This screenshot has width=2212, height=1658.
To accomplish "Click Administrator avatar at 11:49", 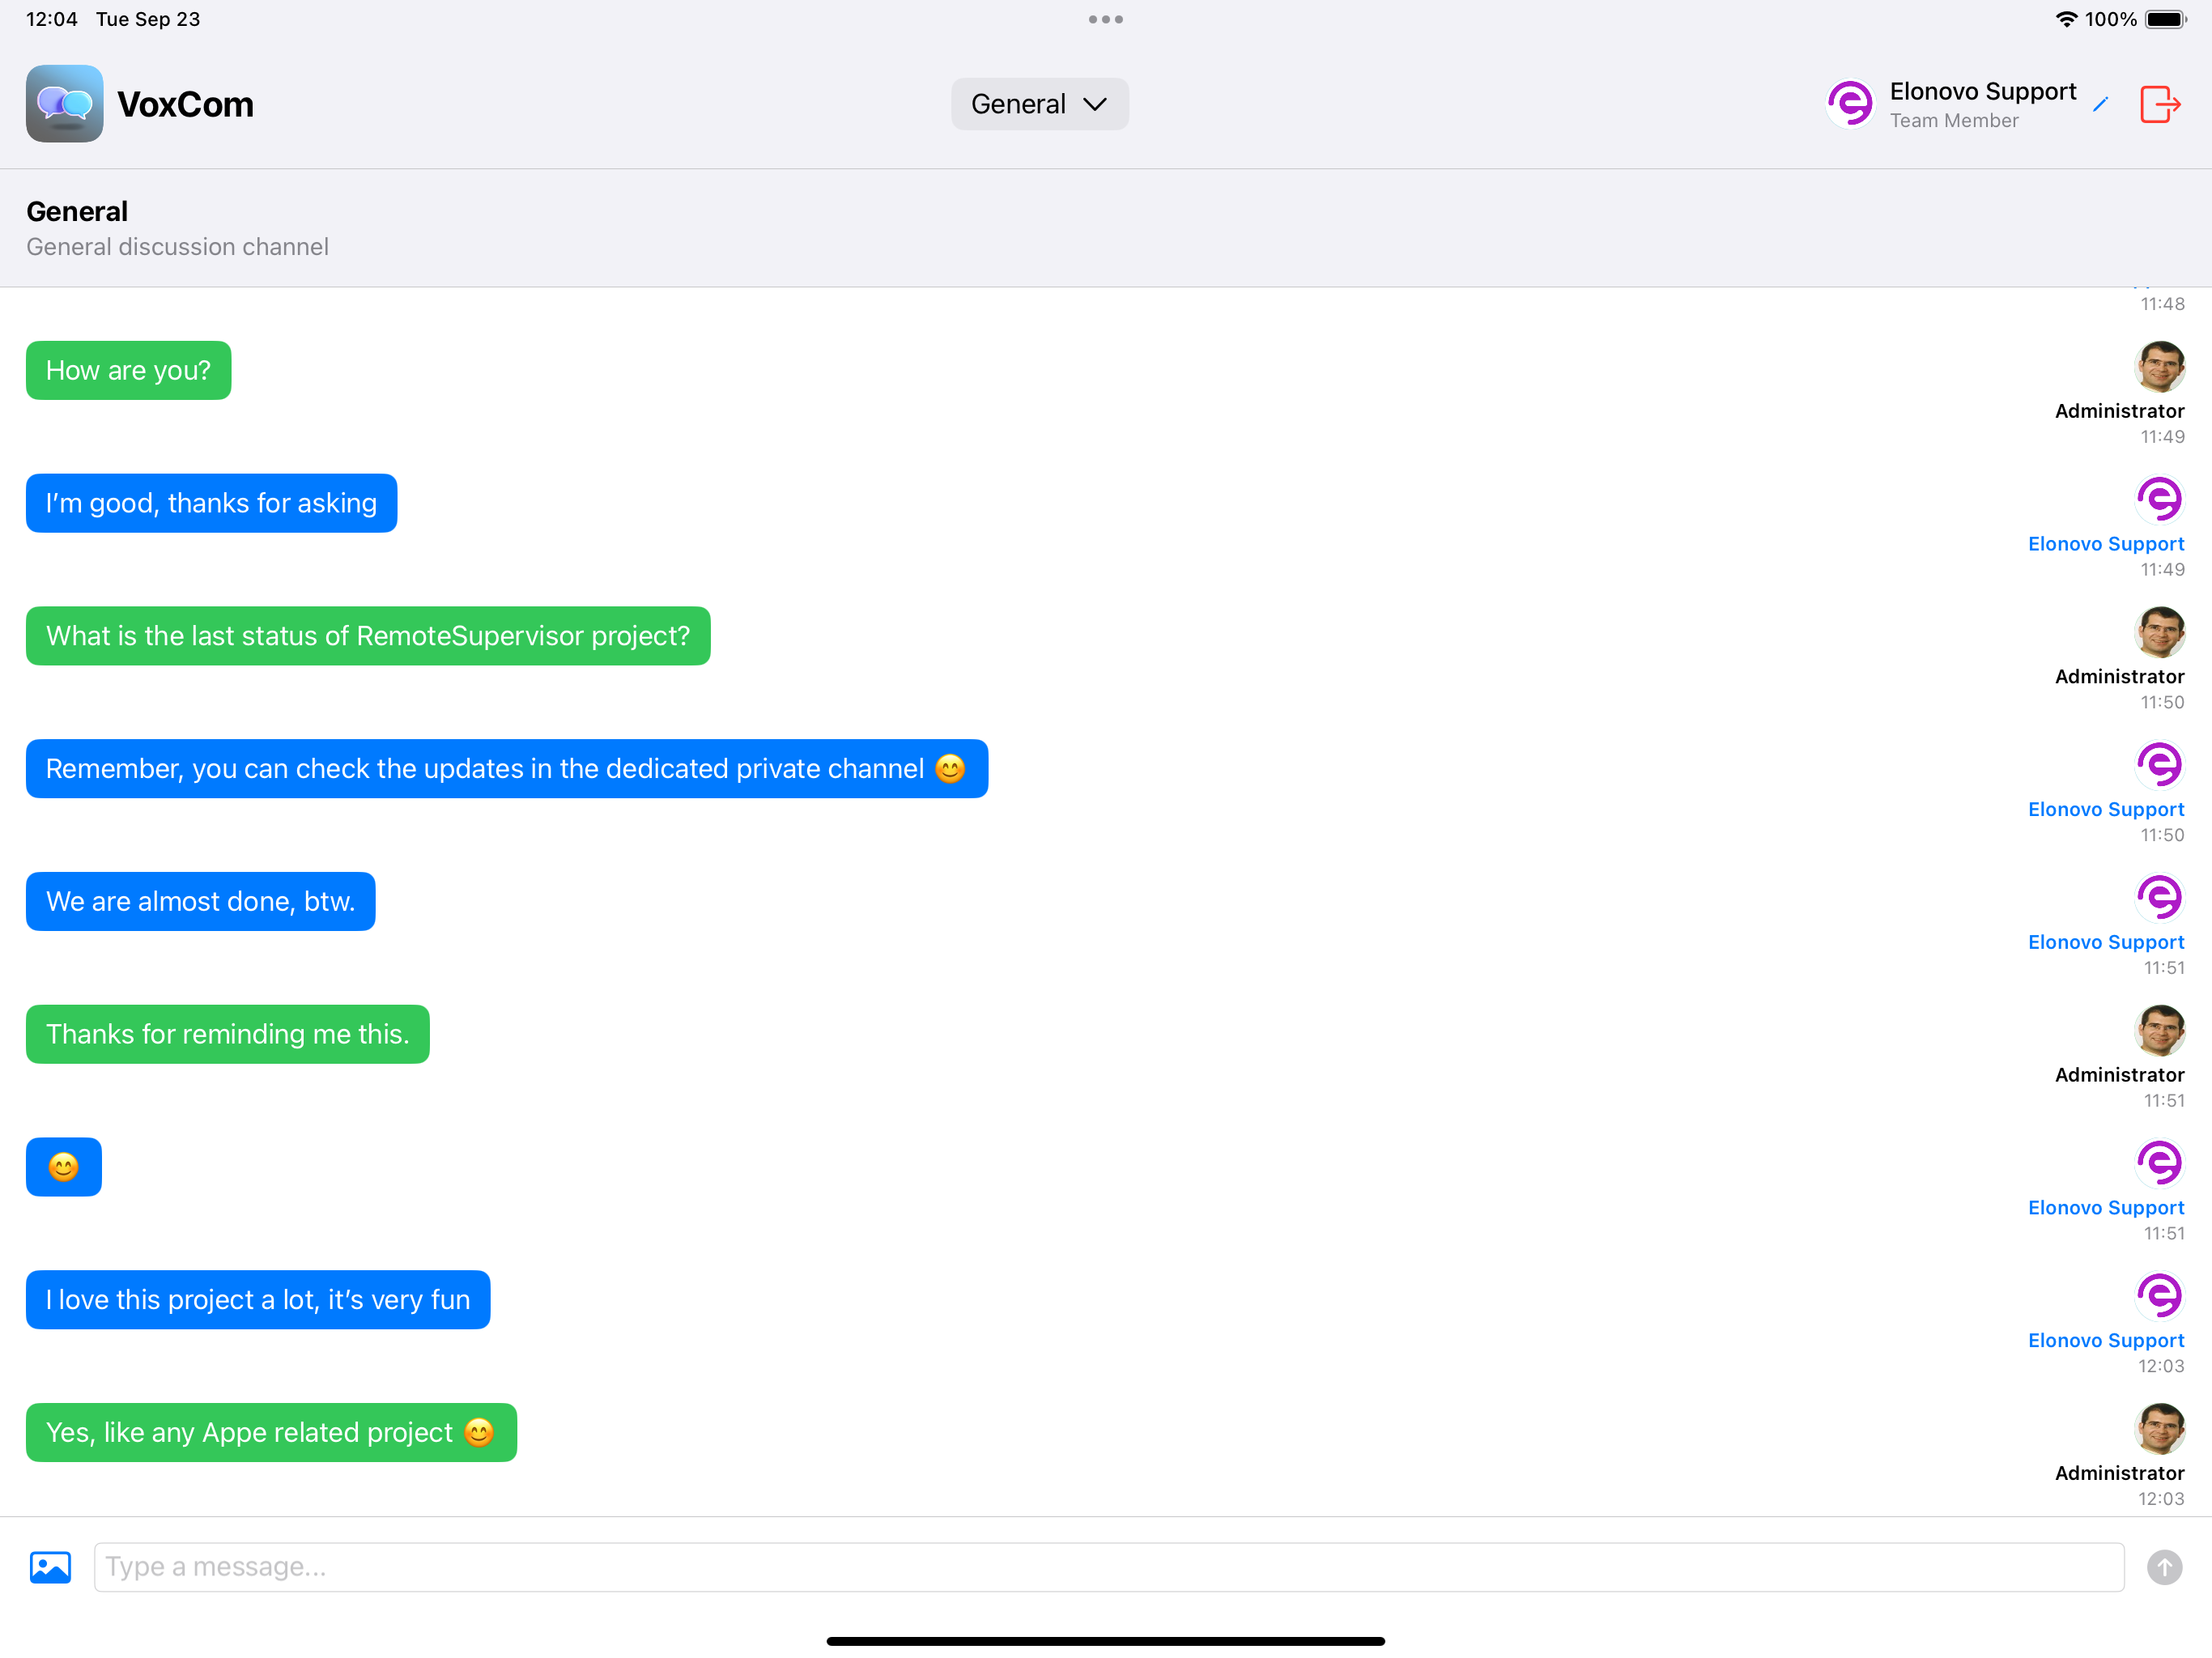I will pyautogui.click(x=2159, y=367).
